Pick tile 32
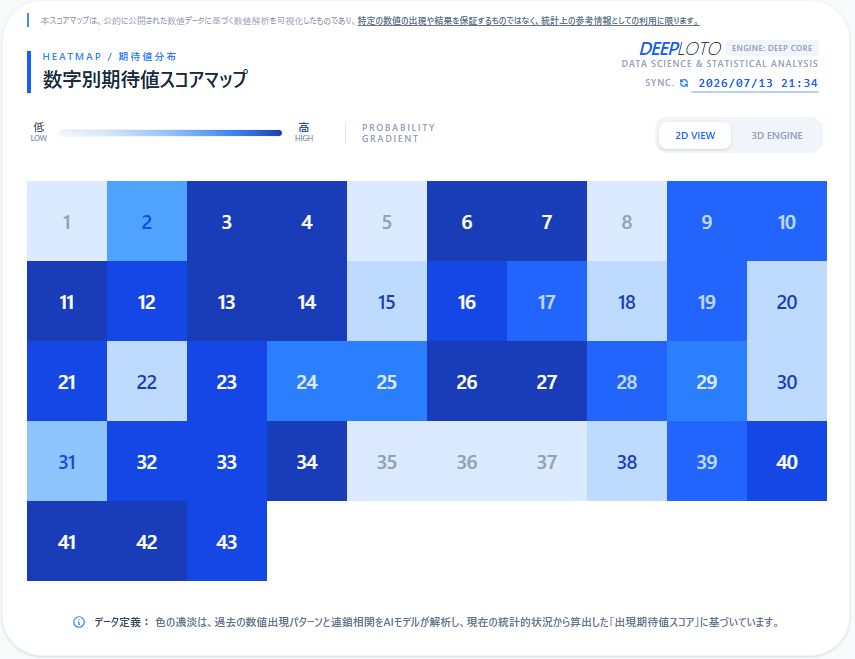 (147, 461)
